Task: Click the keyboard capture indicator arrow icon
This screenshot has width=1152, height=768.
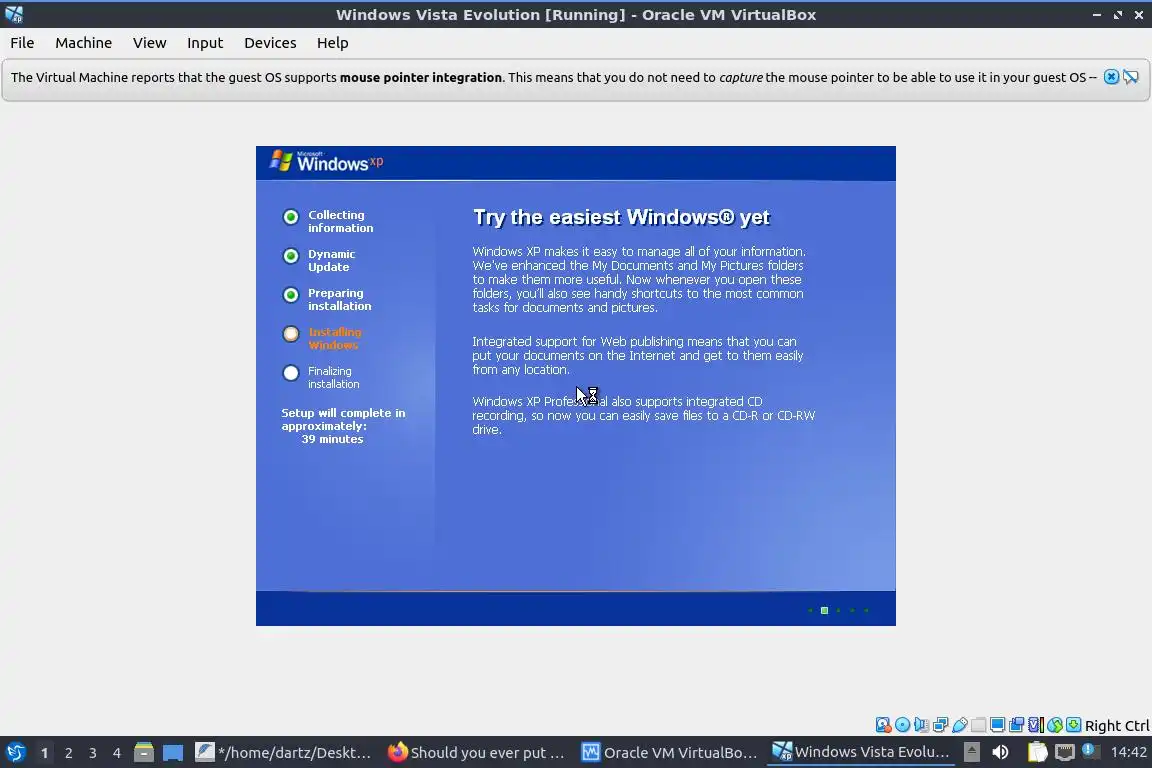Action: 1073,725
